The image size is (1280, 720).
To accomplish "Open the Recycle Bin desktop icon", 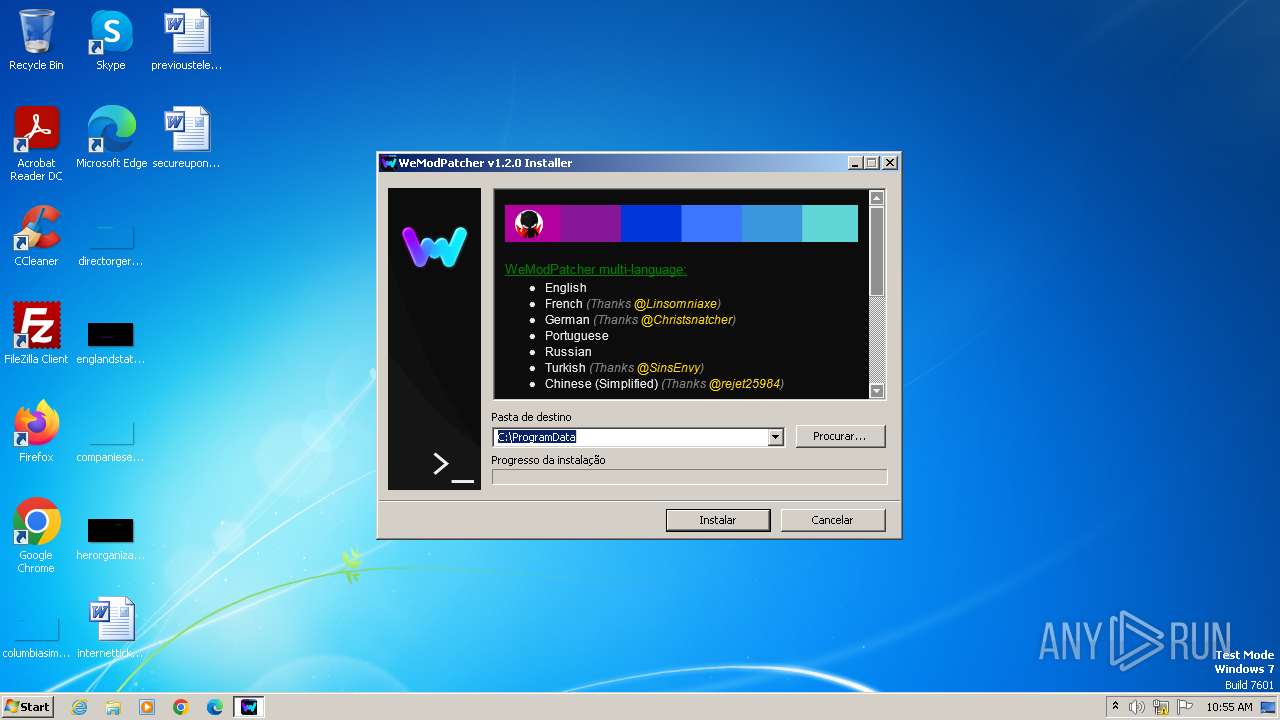I will pyautogui.click(x=36, y=40).
